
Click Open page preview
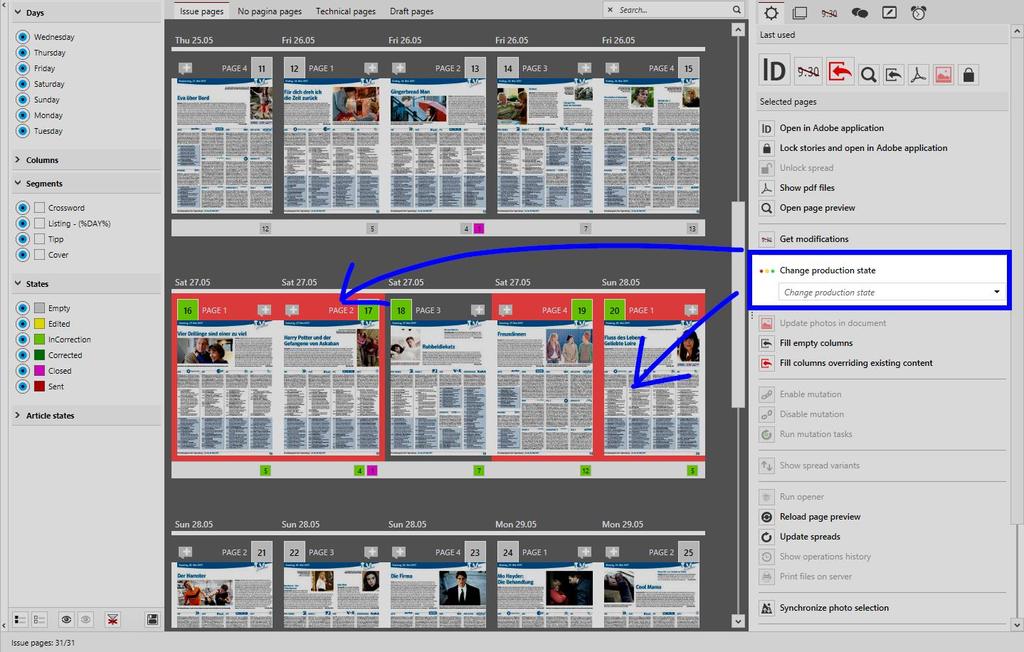(817, 208)
